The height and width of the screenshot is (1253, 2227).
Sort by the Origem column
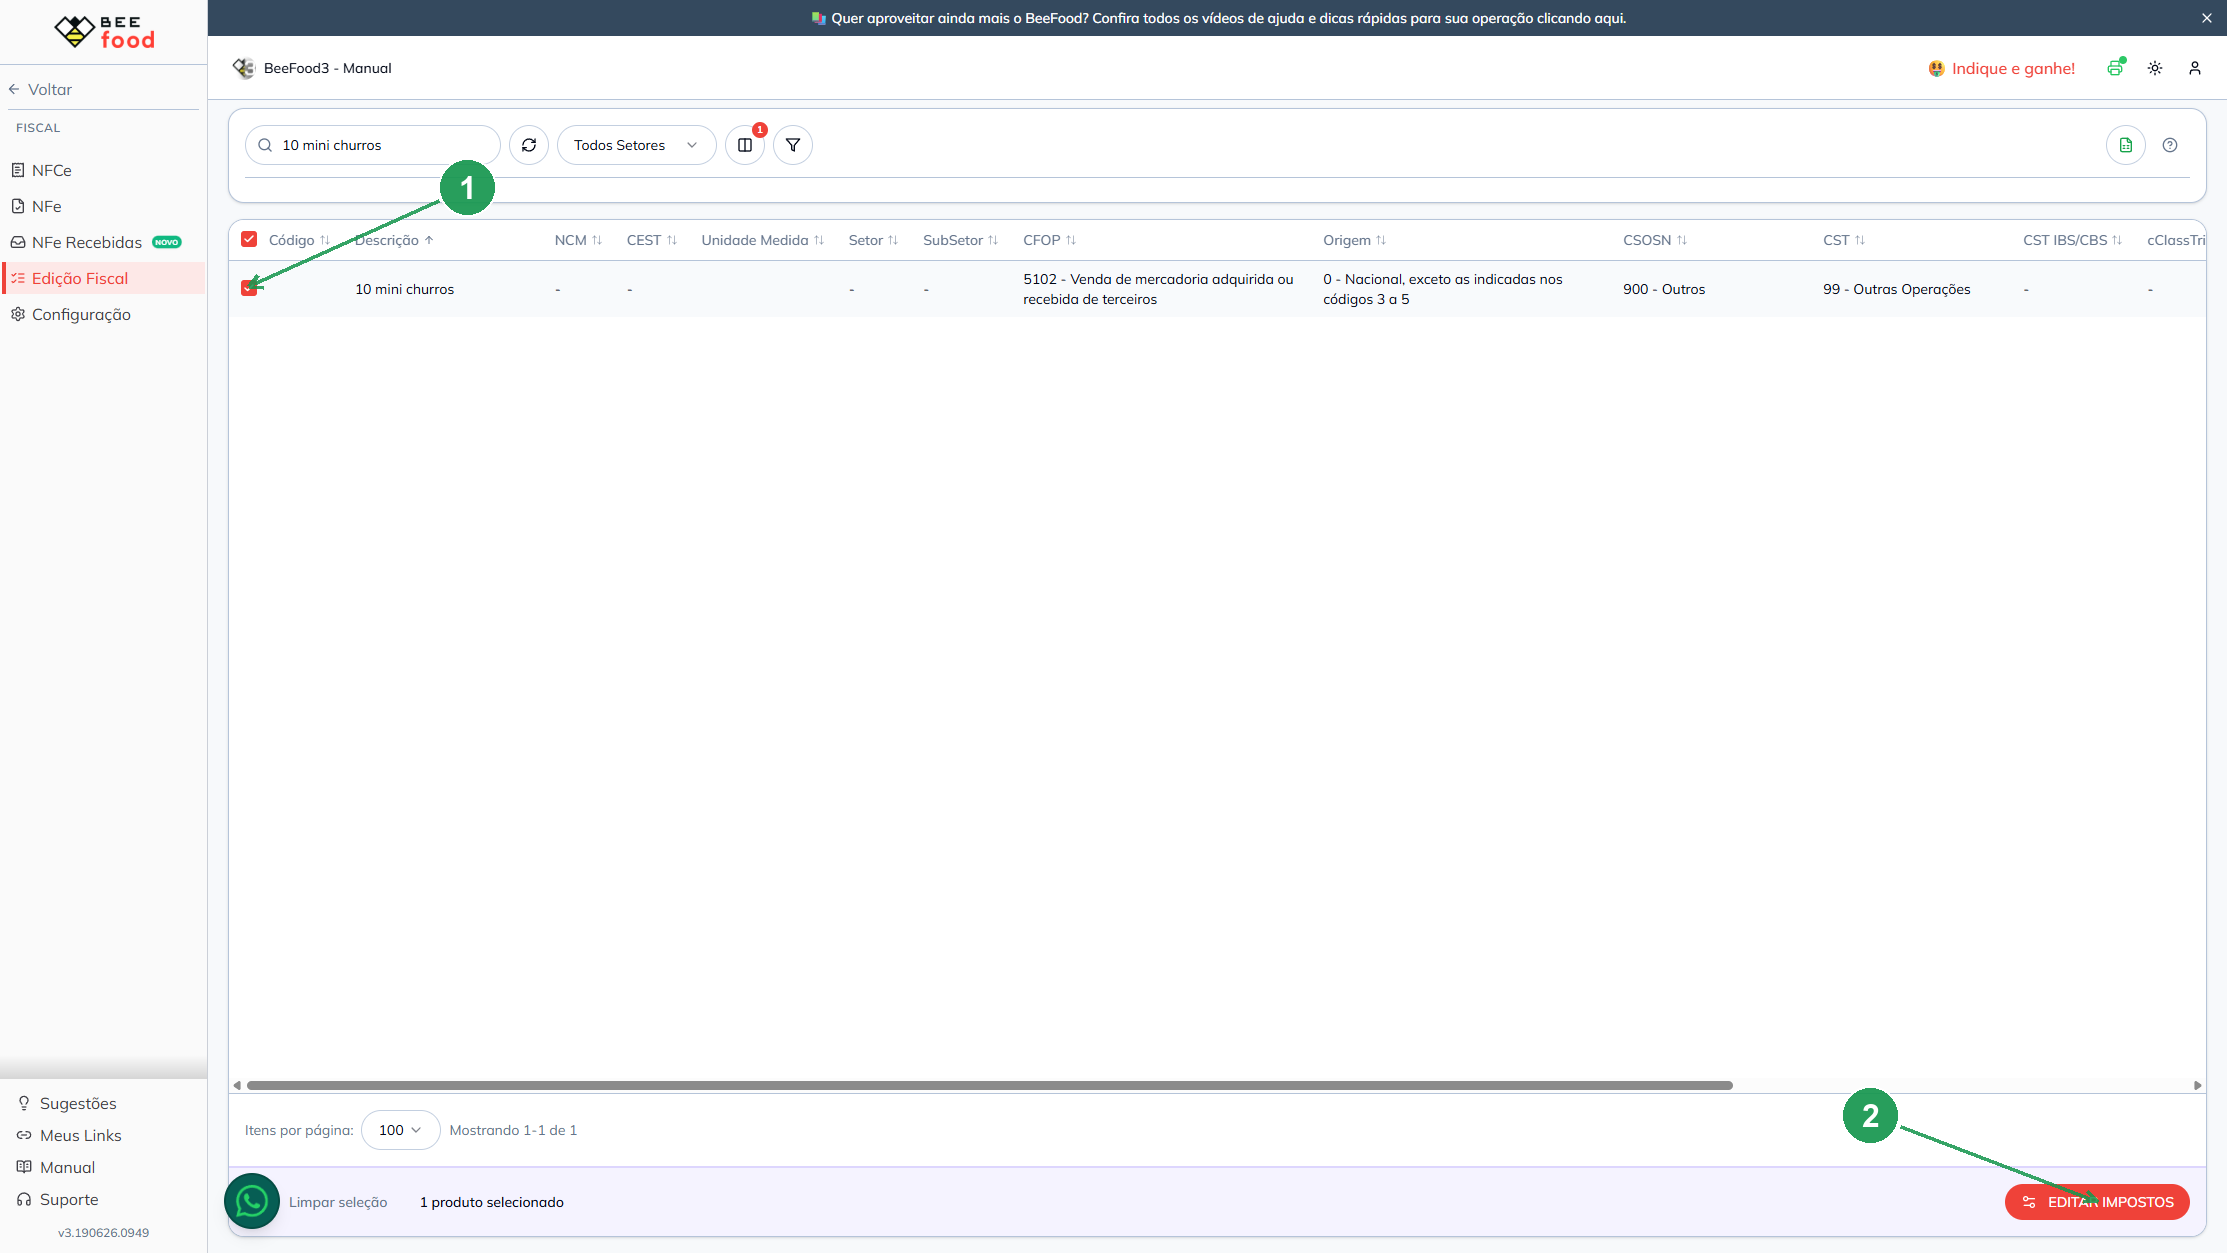pyautogui.click(x=1355, y=240)
